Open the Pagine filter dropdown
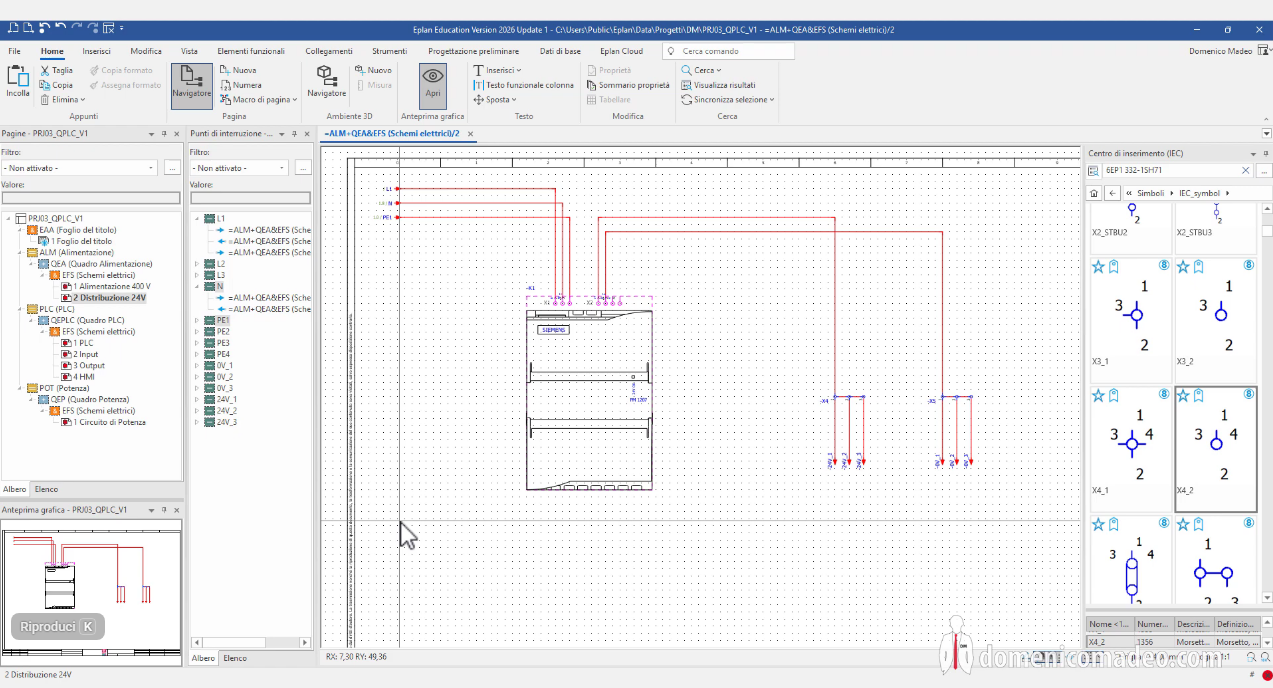The height and width of the screenshot is (688, 1273). click(151, 168)
